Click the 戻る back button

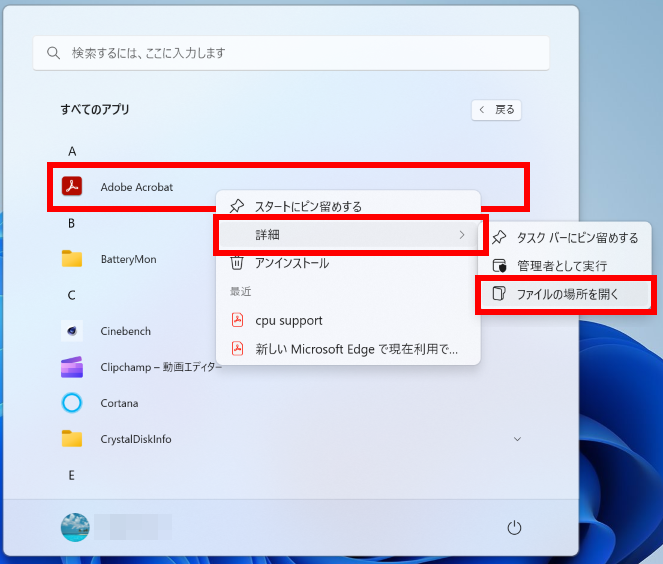coord(496,110)
